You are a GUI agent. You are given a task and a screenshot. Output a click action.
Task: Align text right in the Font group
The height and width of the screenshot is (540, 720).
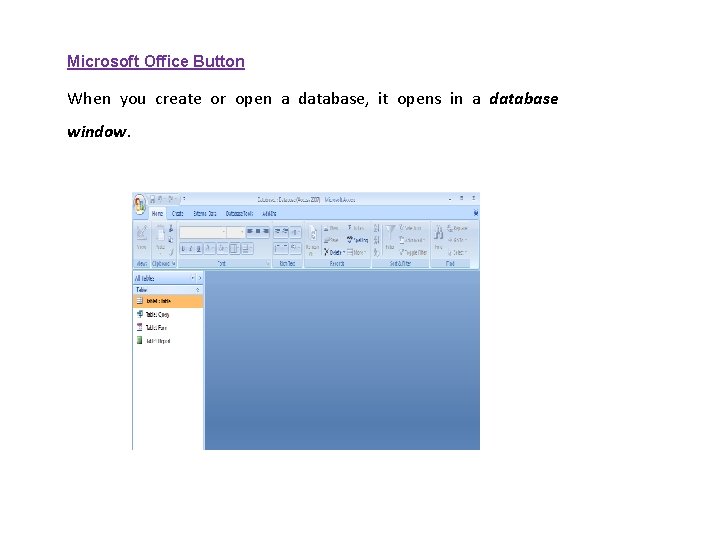(266, 231)
